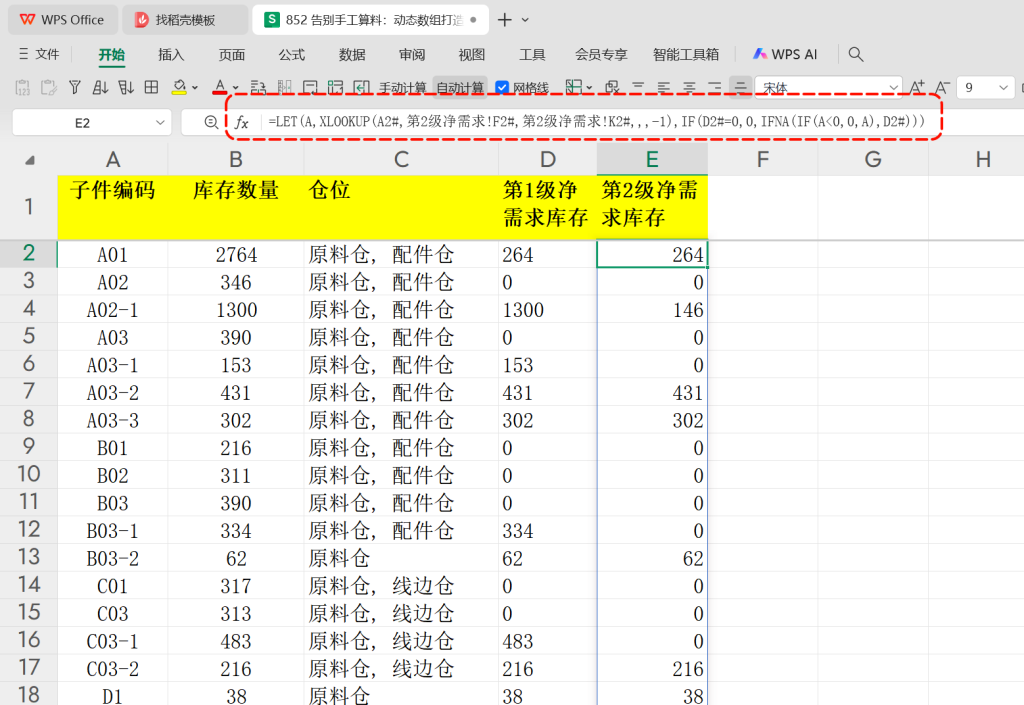The width and height of the screenshot is (1024, 705).
Task: Open the 工具 Tools tab
Action: click(x=532, y=55)
